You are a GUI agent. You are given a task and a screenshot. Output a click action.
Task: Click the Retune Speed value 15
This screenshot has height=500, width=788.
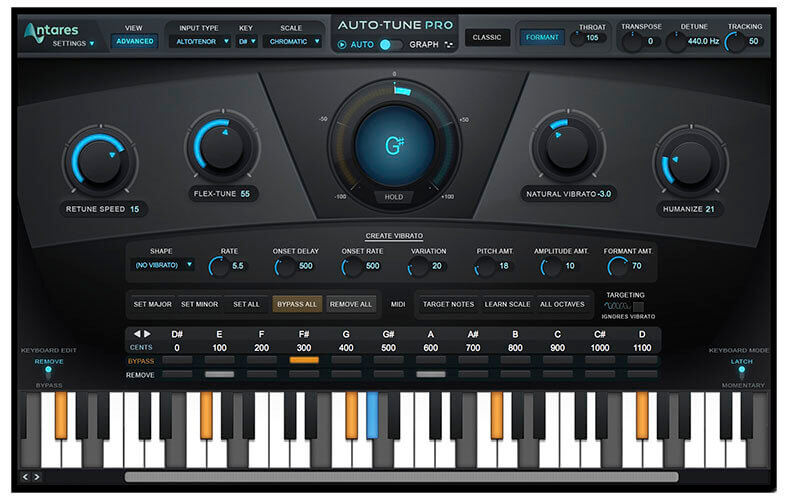(135, 209)
